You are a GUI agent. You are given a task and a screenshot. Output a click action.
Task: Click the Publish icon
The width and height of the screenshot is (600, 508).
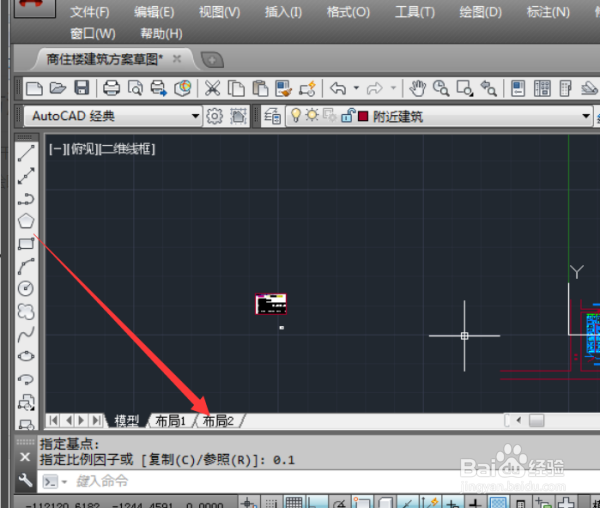(158, 88)
